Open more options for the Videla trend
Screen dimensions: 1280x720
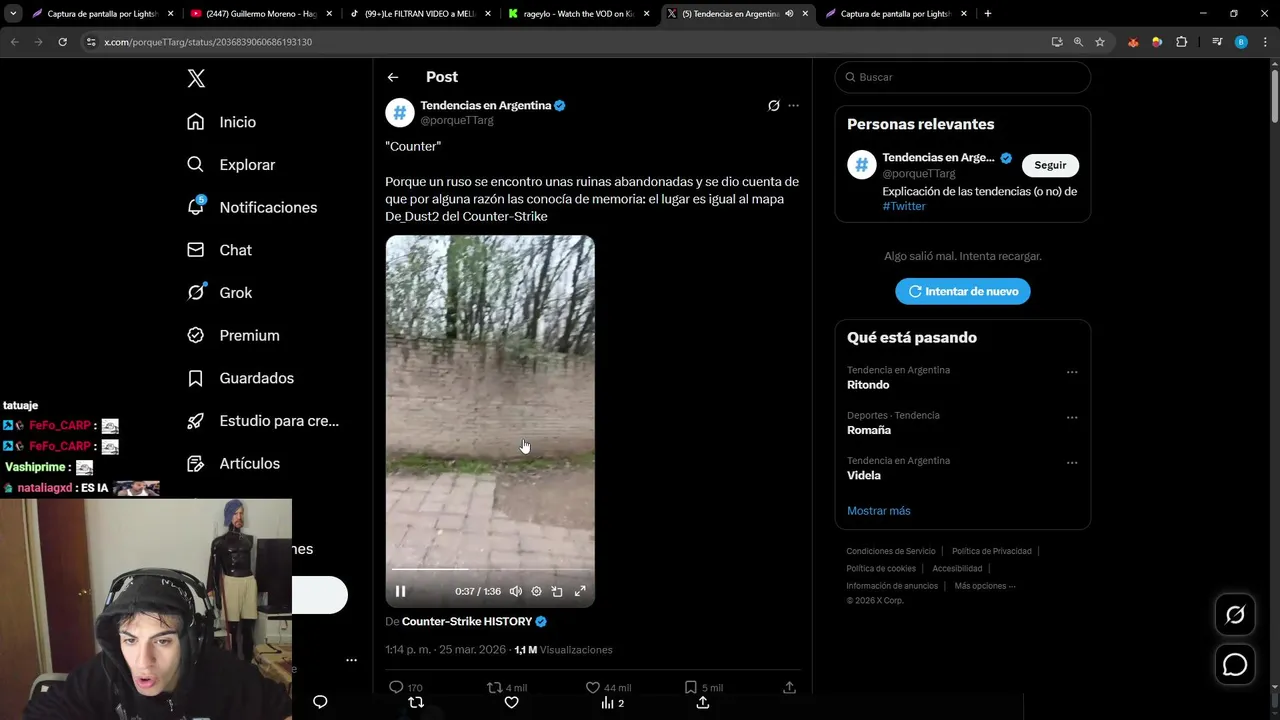tap(1072, 463)
